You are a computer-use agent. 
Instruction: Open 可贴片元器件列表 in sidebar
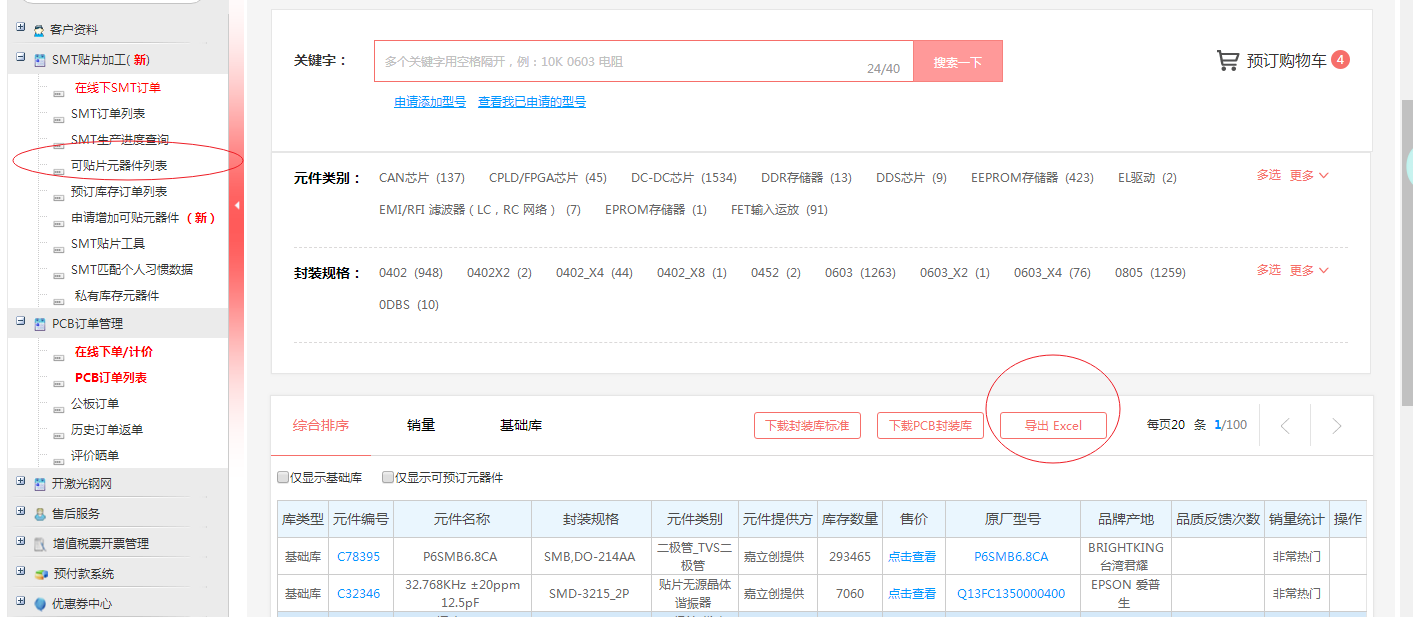click(119, 166)
